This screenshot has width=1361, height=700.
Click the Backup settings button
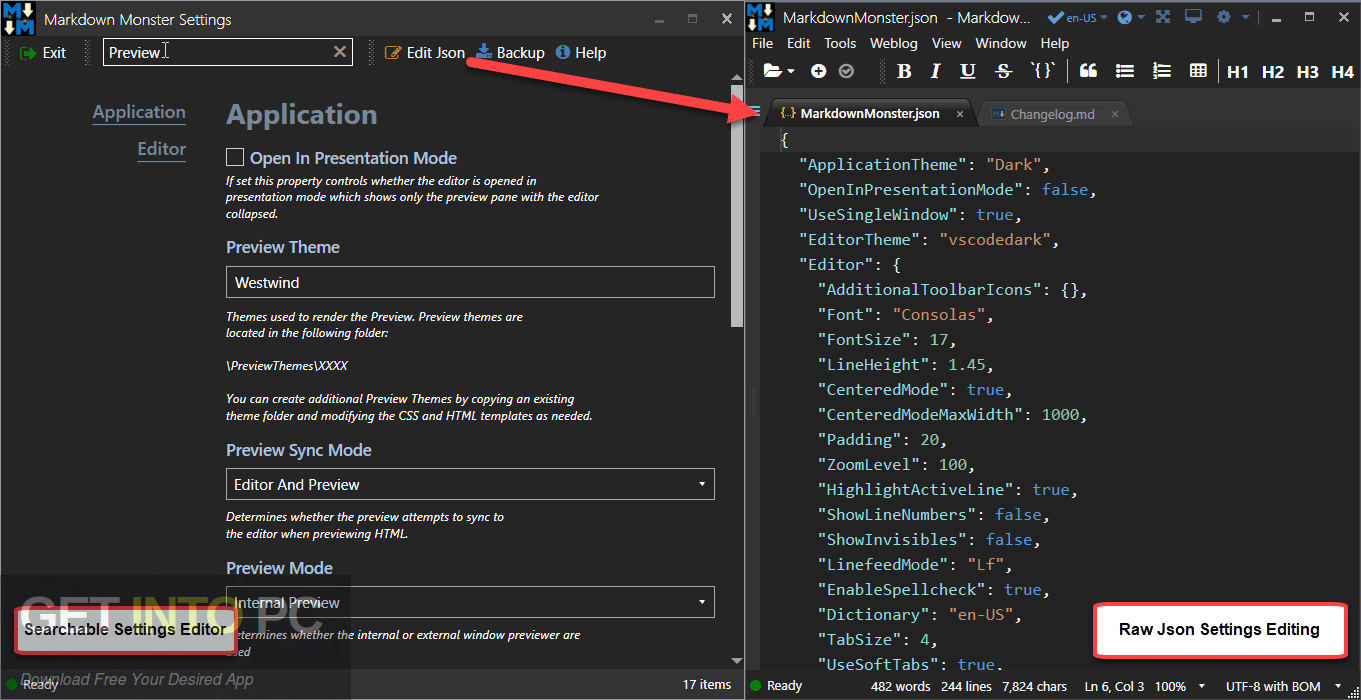click(510, 53)
